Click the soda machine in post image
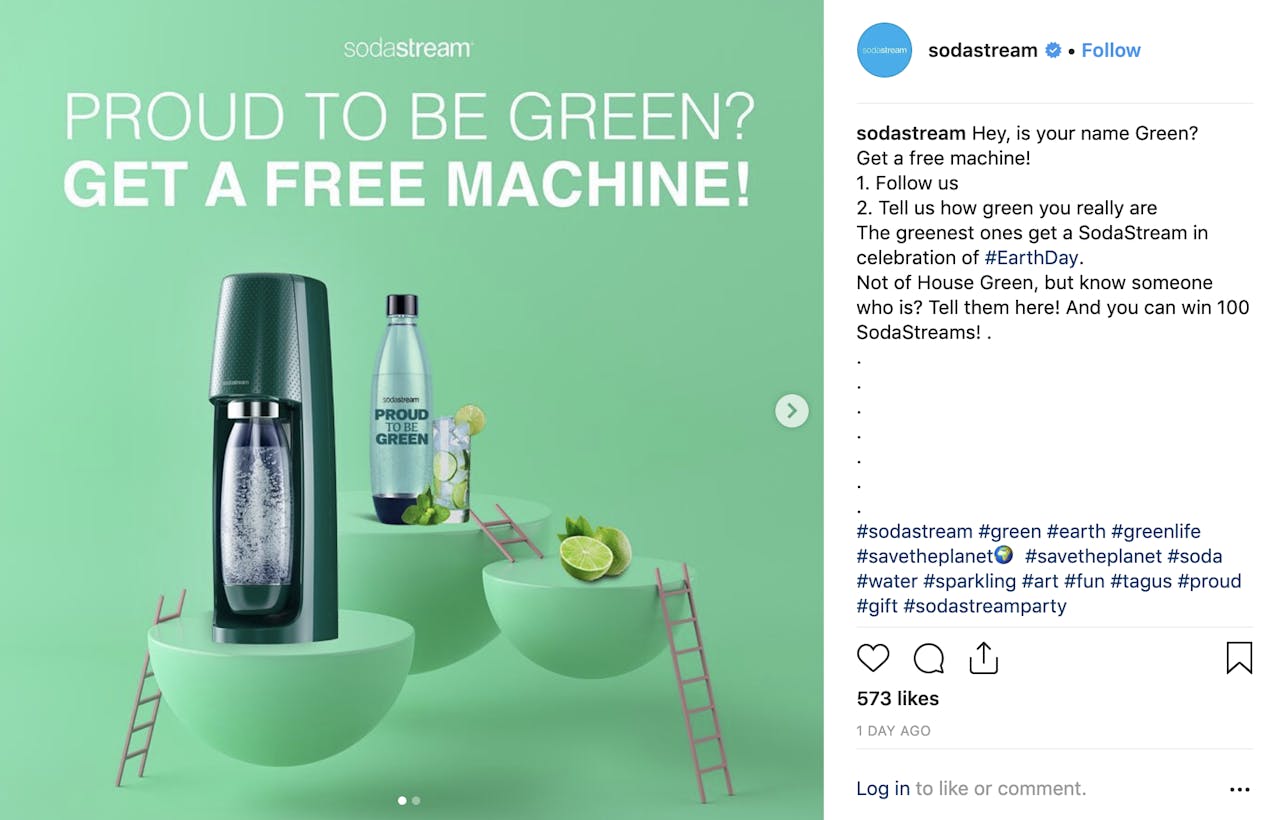1280x820 pixels. [273, 458]
